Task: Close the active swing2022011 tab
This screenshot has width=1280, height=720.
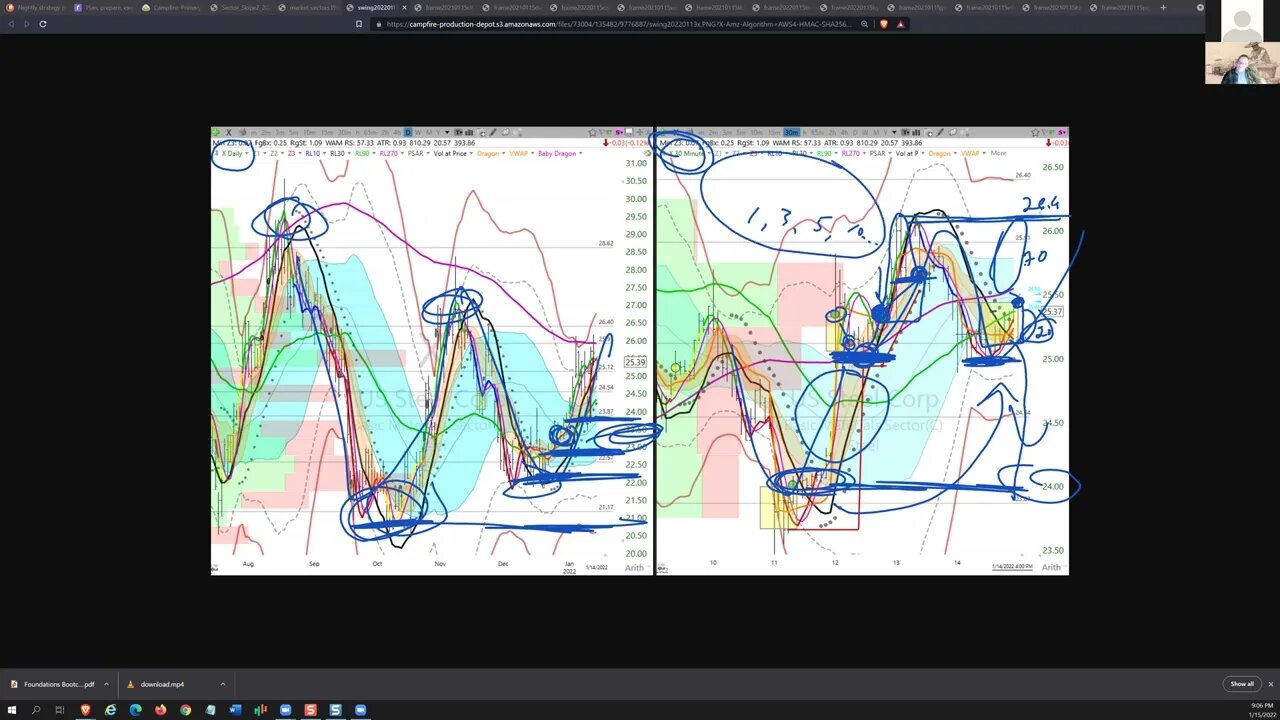Action: (x=404, y=8)
